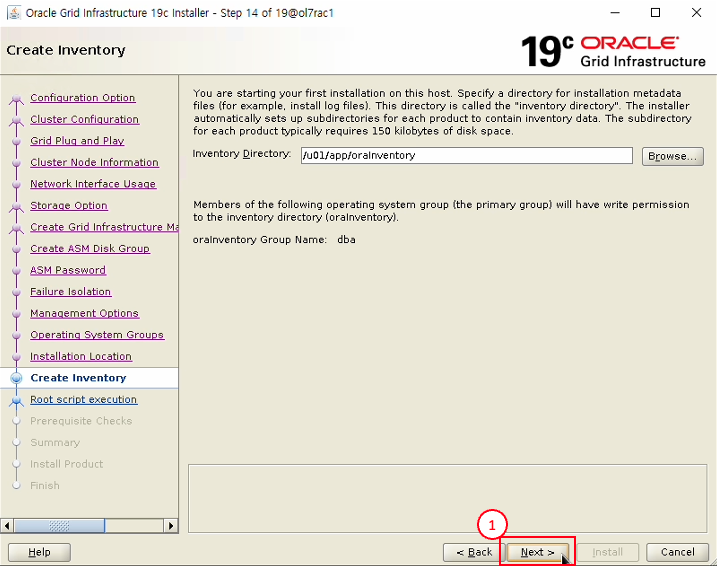The width and height of the screenshot is (717, 566).
Task: Go to Create ASM Disk Group step
Action: [90, 248]
